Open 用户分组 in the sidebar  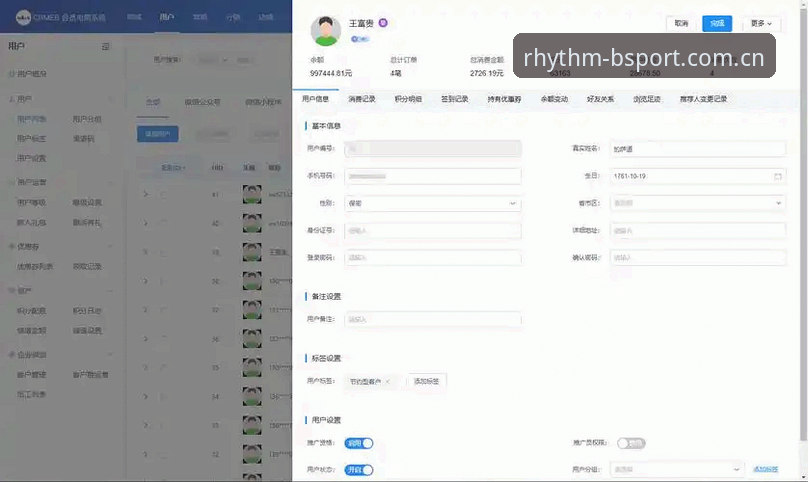(87, 119)
